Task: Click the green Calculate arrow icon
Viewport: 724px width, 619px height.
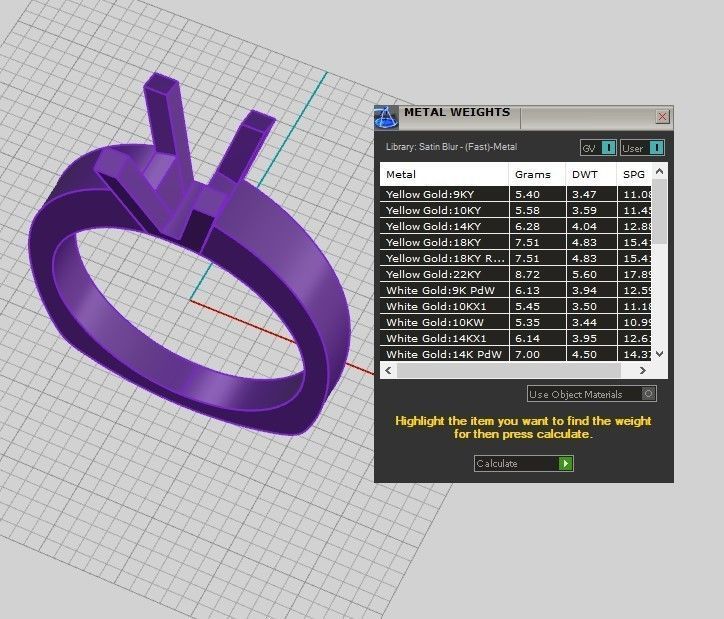Action: pyautogui.click(x=566, y=463)
